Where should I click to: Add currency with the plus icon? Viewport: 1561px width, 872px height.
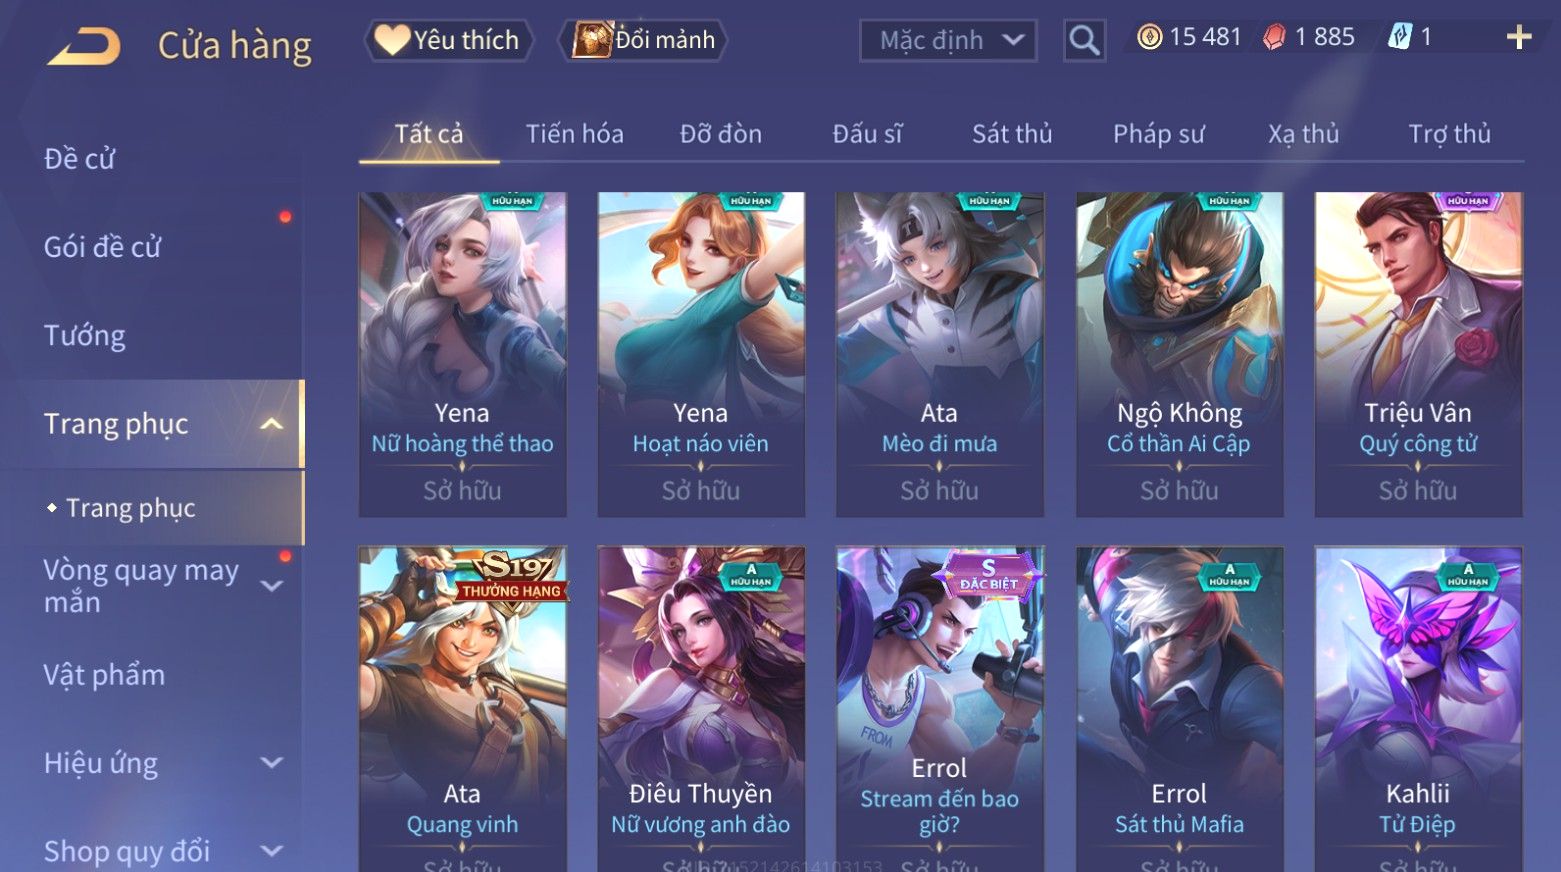pos(1519,38)
